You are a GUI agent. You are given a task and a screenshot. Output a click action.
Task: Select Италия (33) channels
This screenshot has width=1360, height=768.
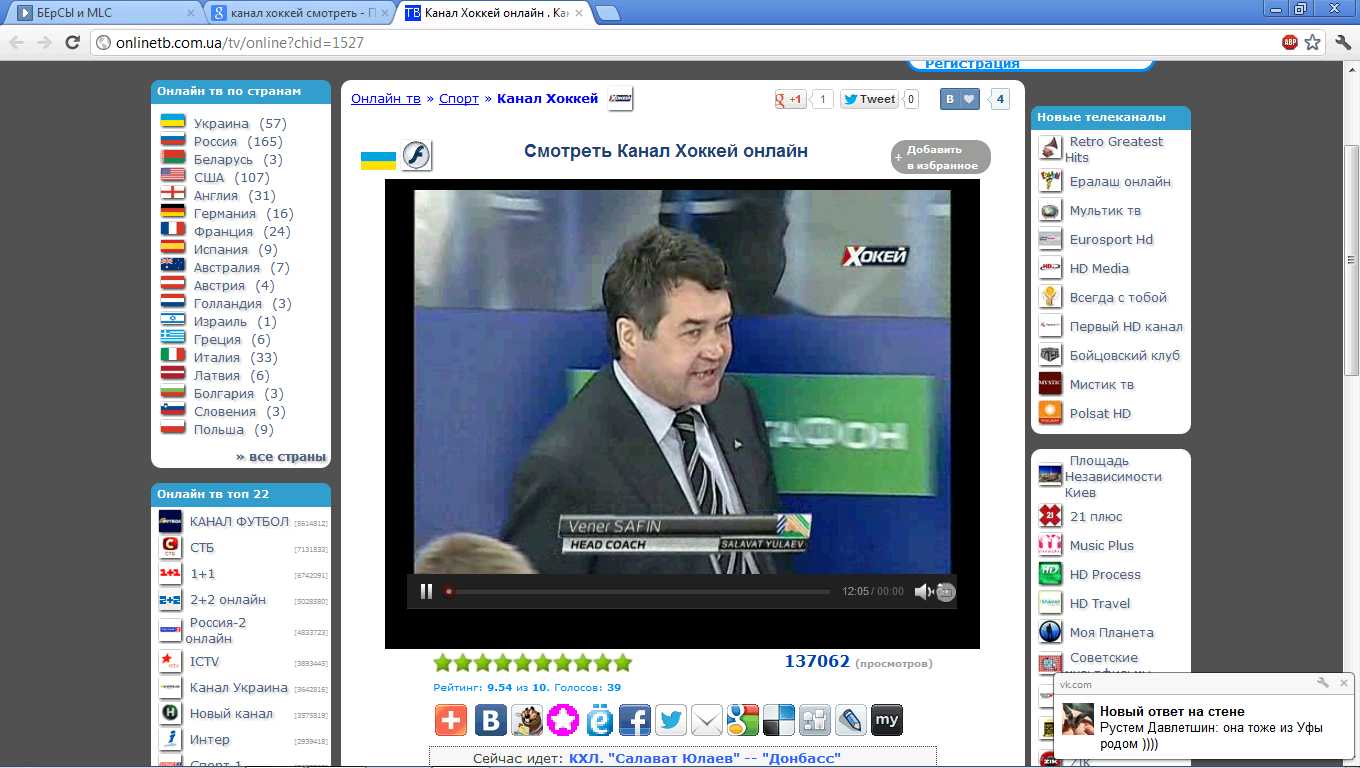pyautogui.click(x=236, y=357)
